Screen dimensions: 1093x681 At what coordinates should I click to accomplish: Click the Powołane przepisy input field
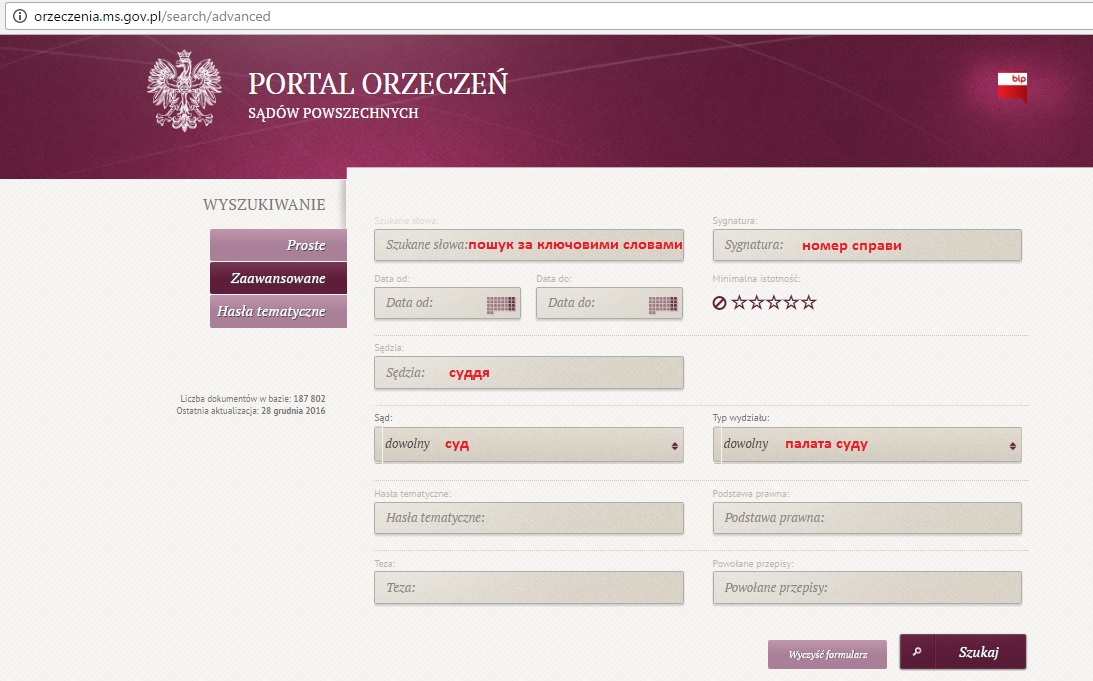coord(867,588)
